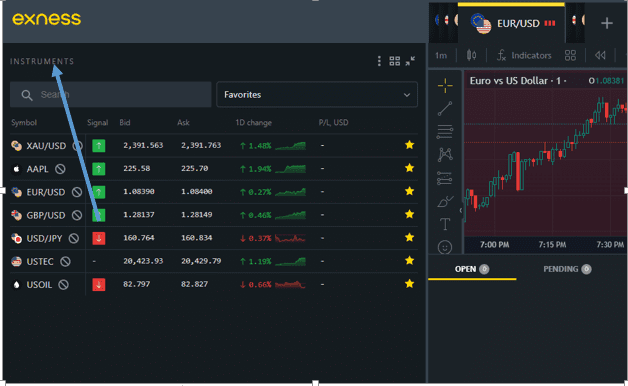The width and height of the screenshot is (628, 386).
Task: Sort by the P/L, USD column header
Action: (x=333, y=123)
